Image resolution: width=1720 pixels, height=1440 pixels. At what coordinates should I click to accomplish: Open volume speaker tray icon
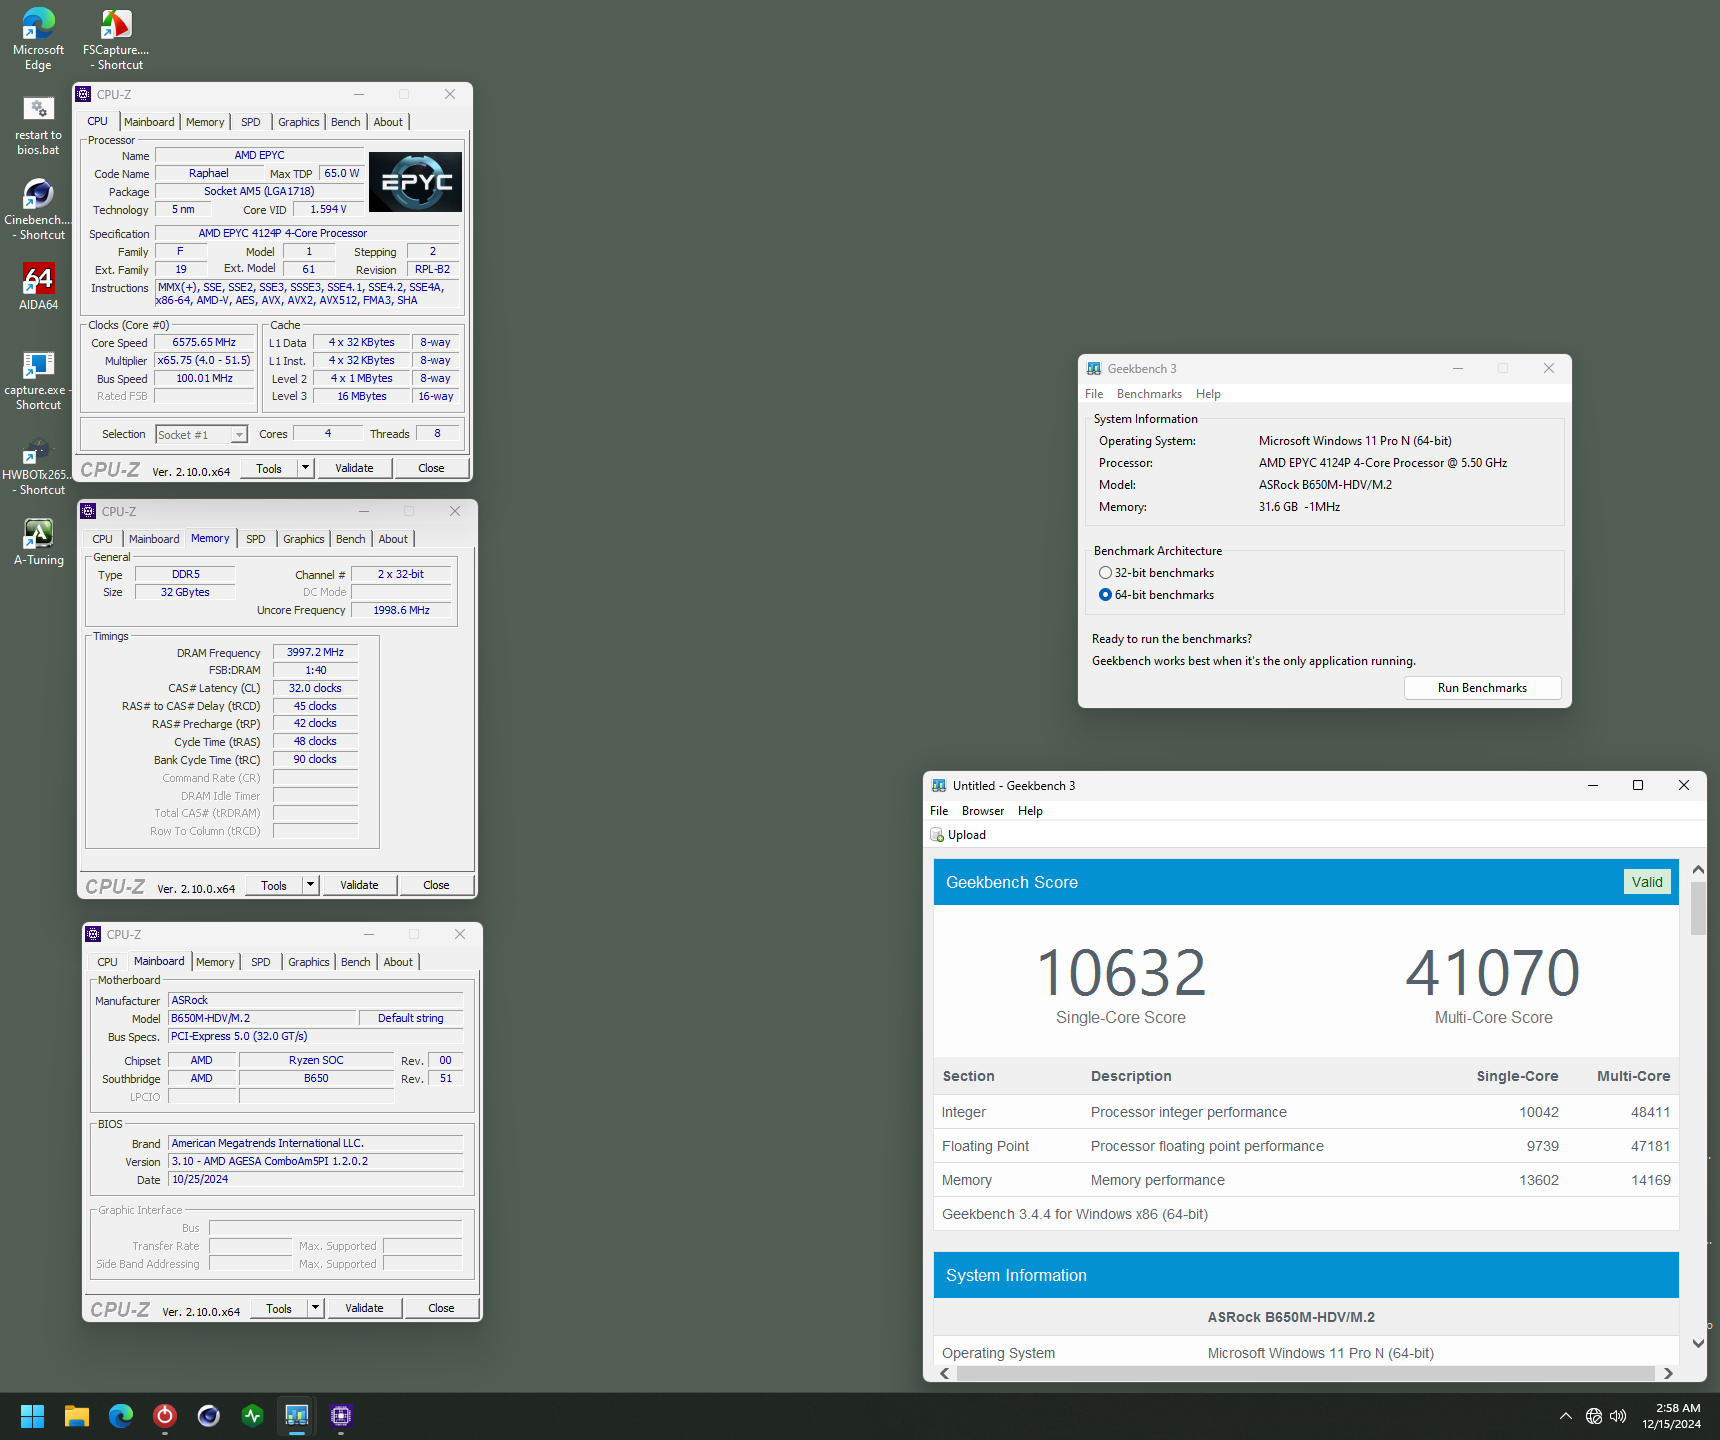1618,1416
